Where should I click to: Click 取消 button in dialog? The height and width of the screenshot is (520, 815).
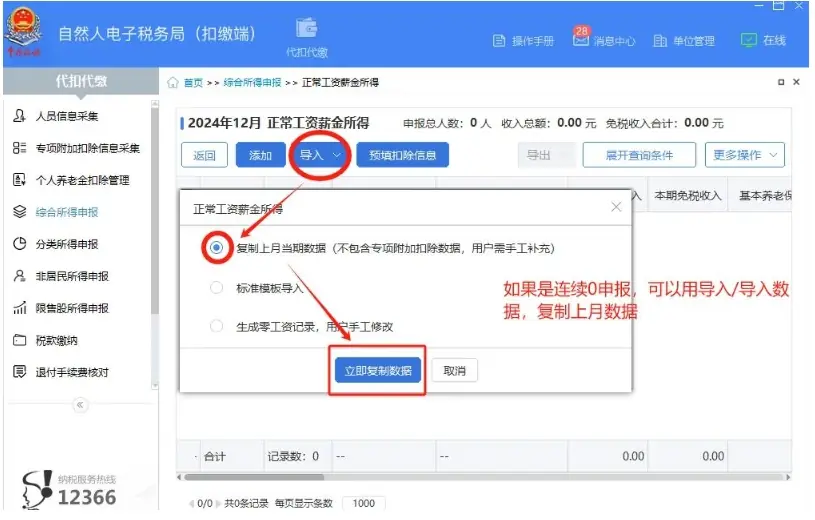(454, 371)
